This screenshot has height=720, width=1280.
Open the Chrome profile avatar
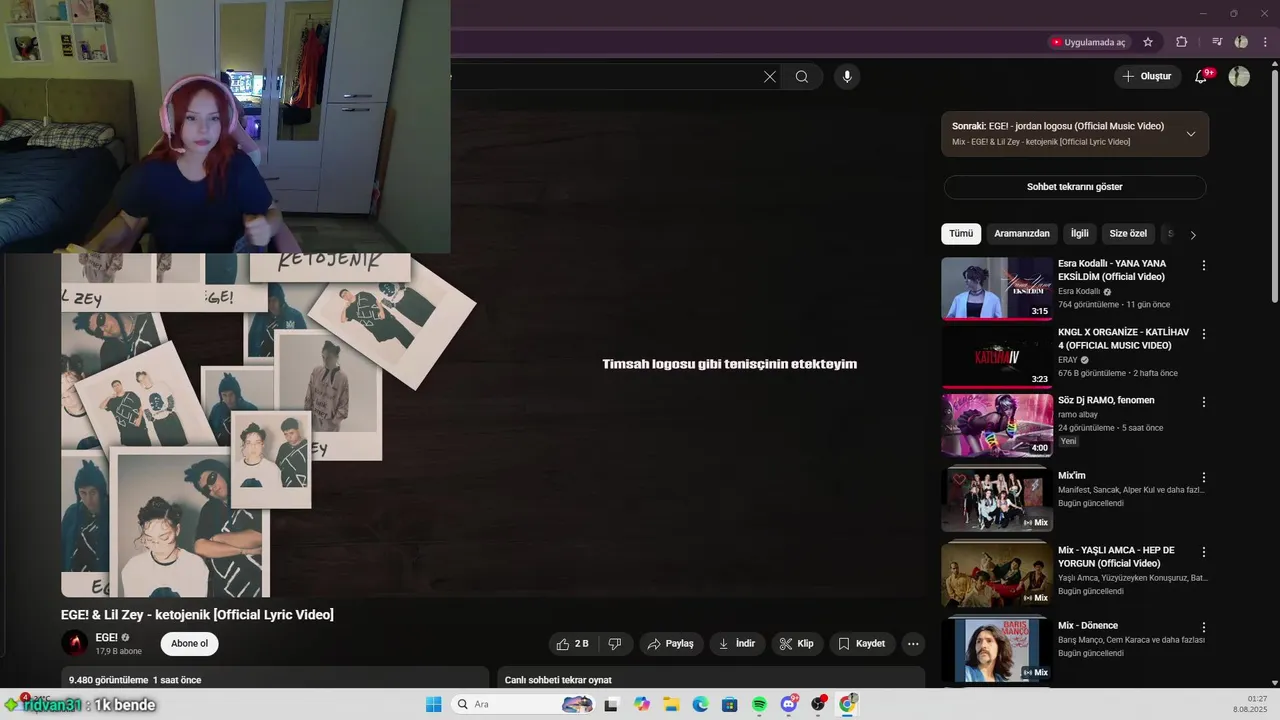click(x=1241, y=42)
